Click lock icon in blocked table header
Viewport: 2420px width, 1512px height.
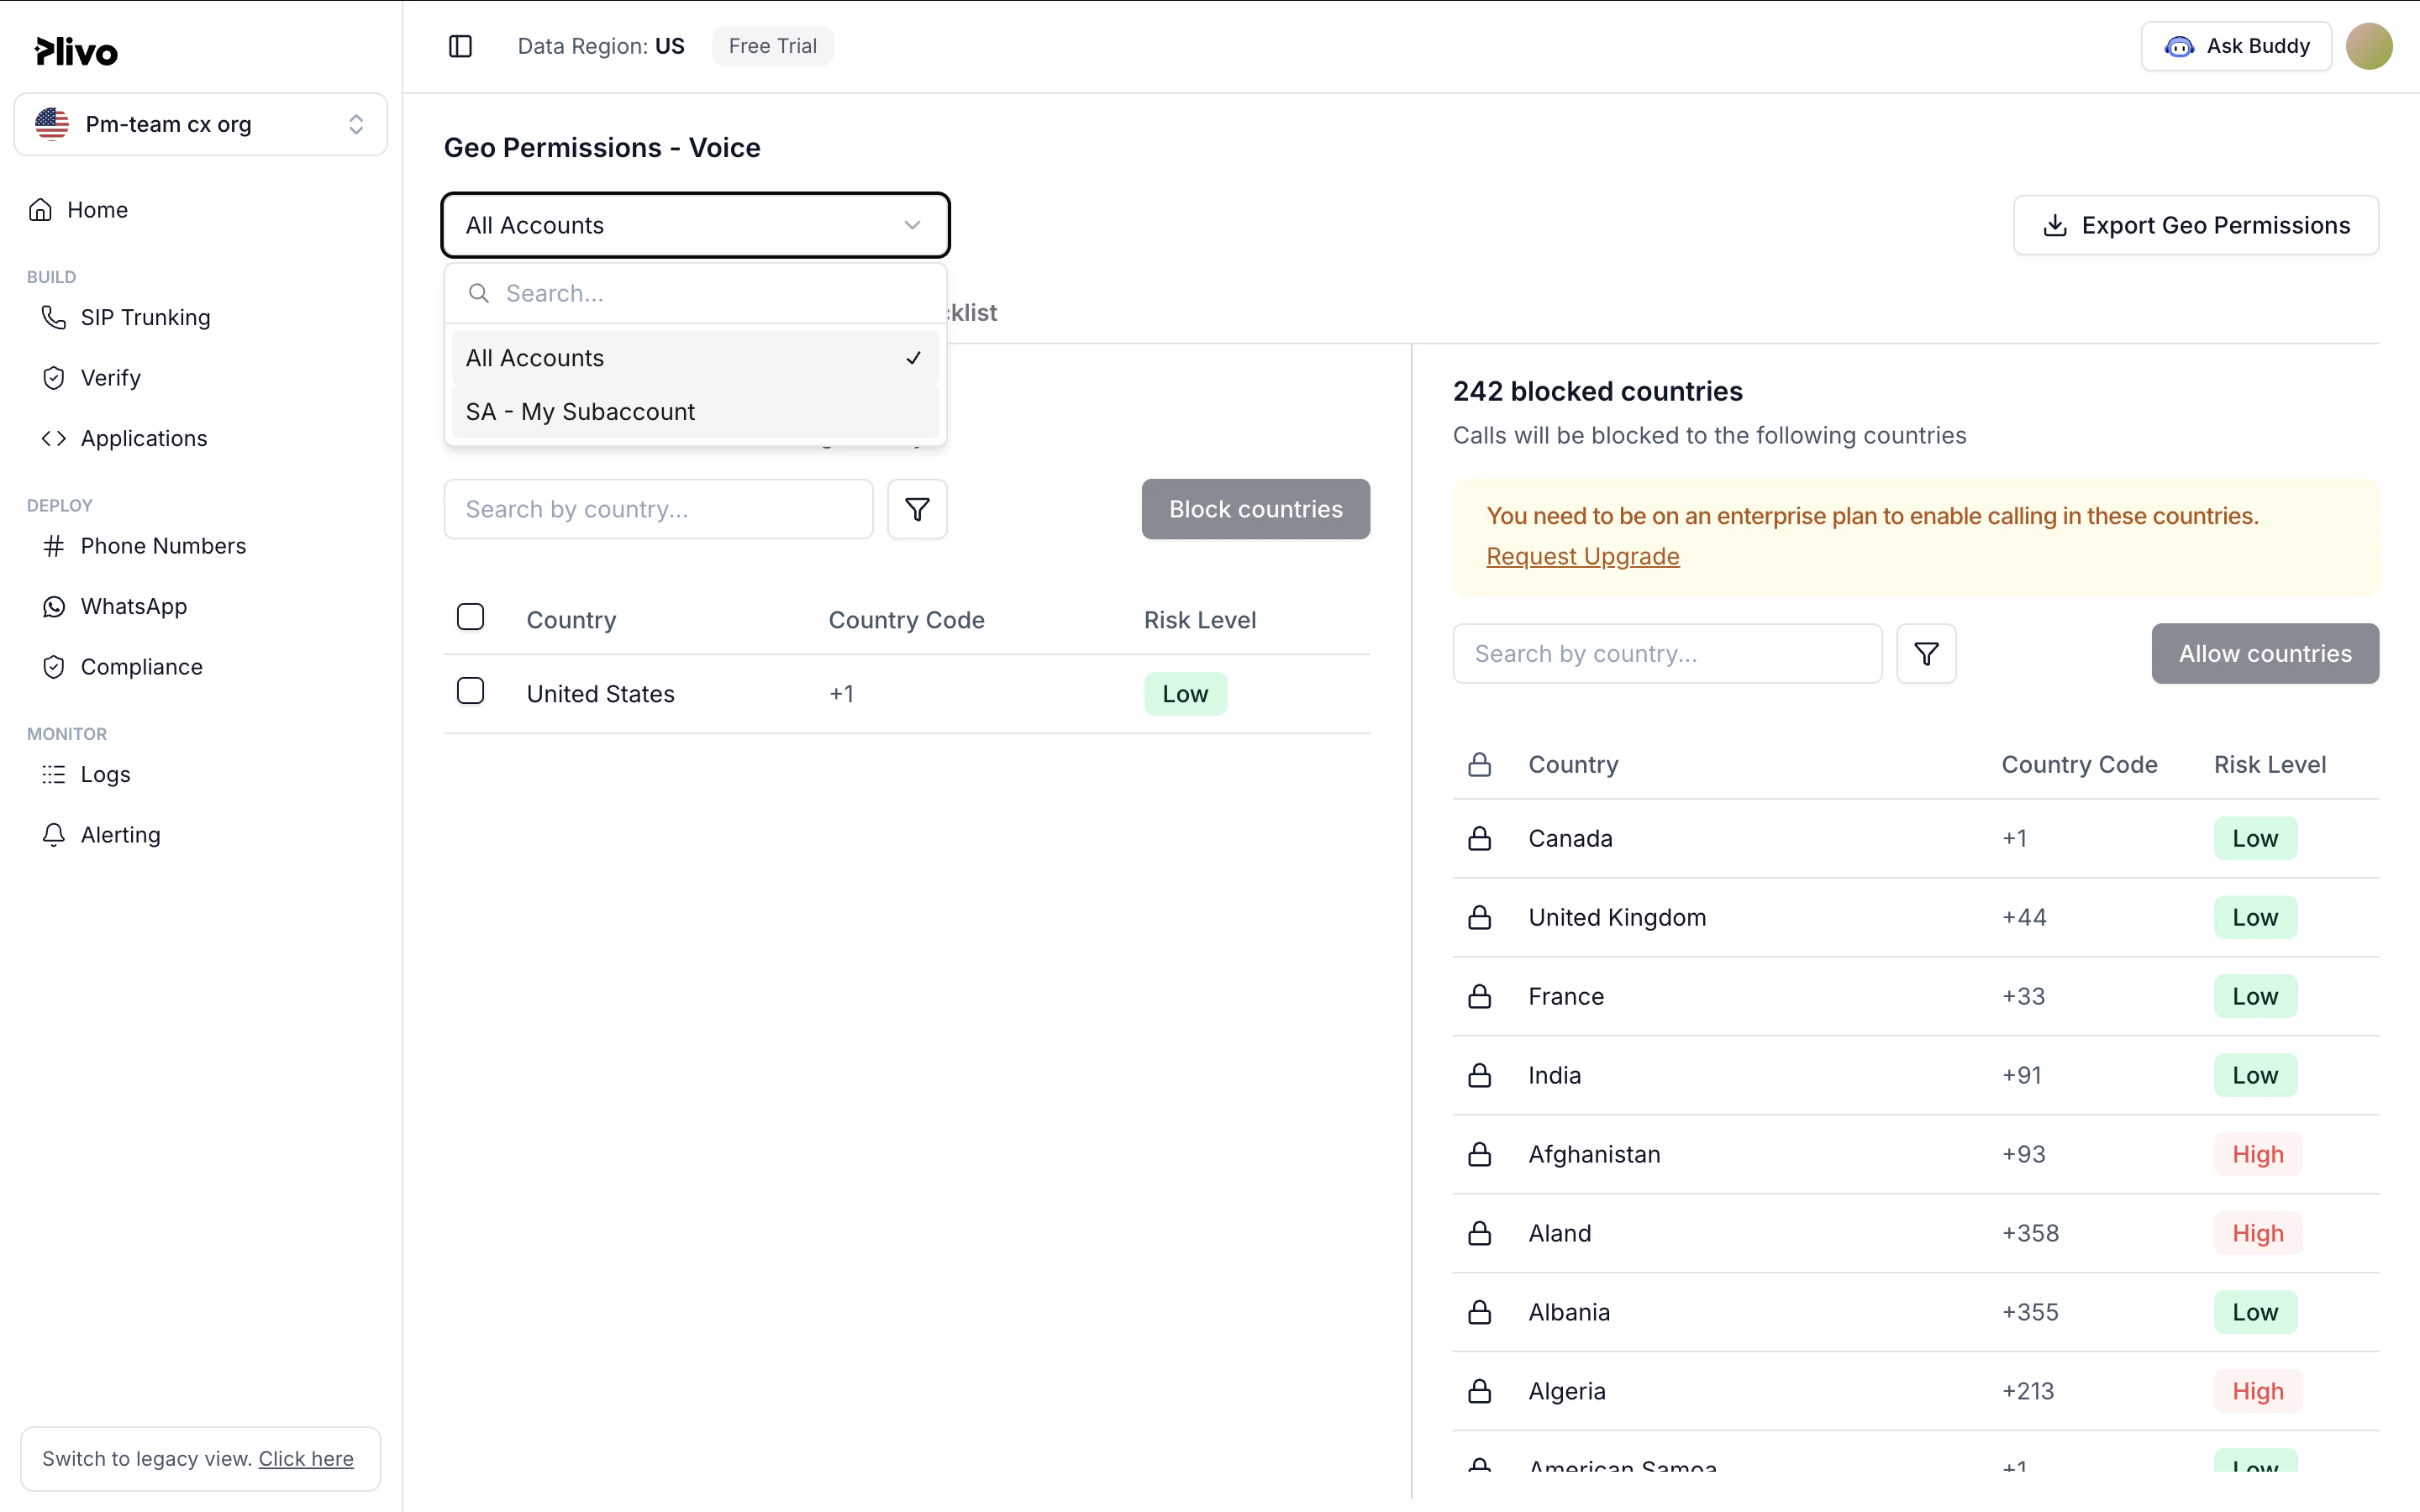tap(1480, 765)
